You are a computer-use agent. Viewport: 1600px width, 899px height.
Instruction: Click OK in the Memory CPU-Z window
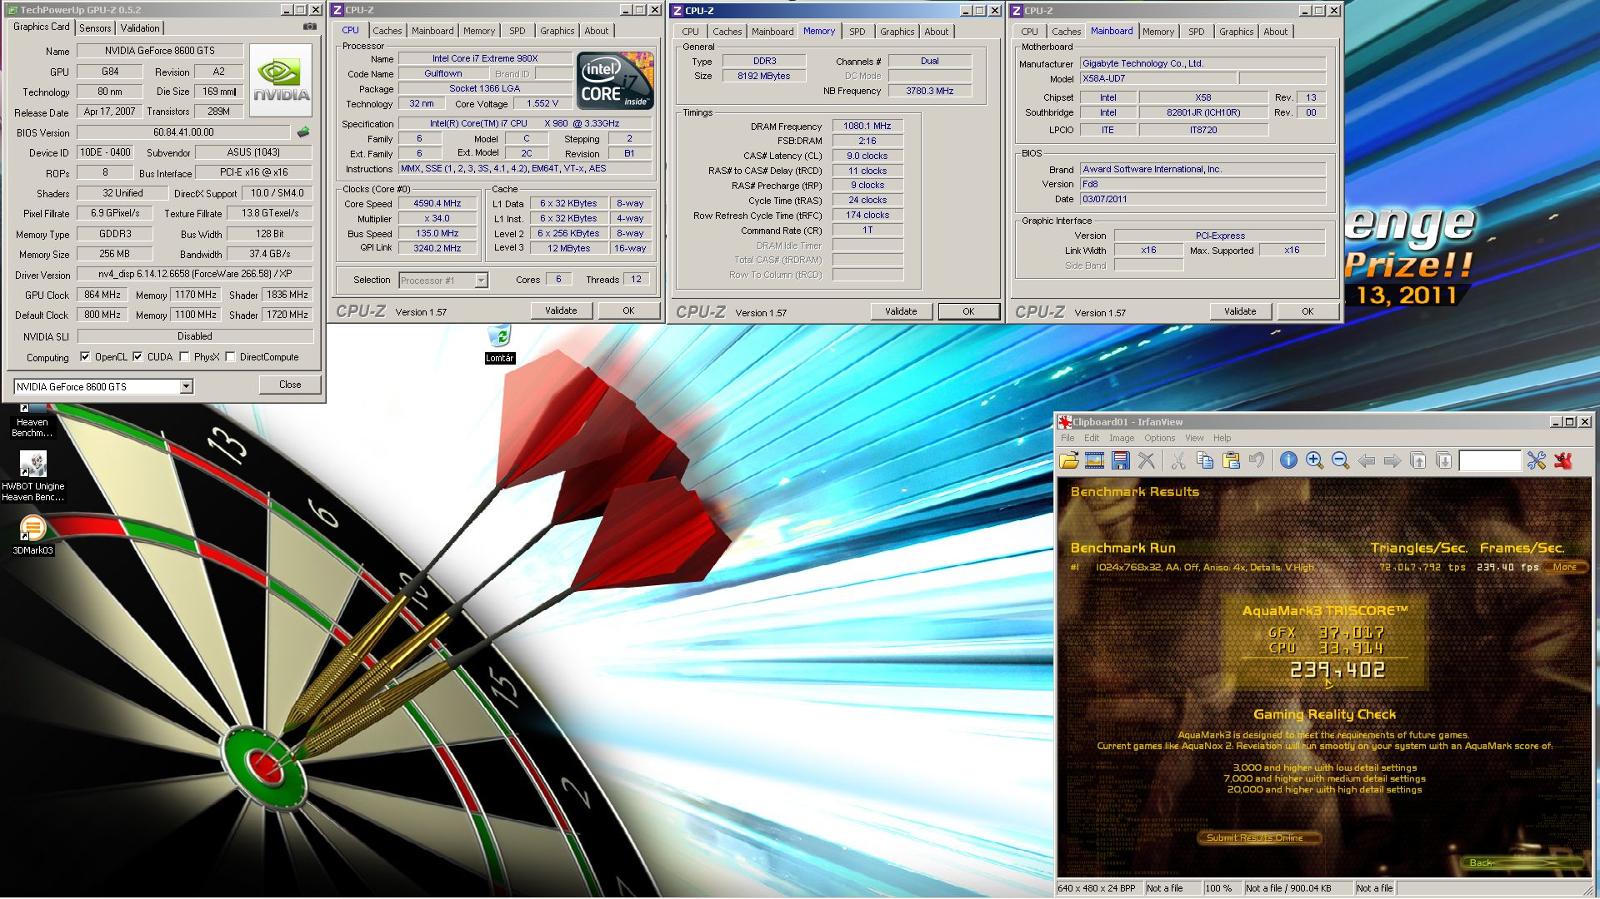pyautogui.click(x=968, y=311)
